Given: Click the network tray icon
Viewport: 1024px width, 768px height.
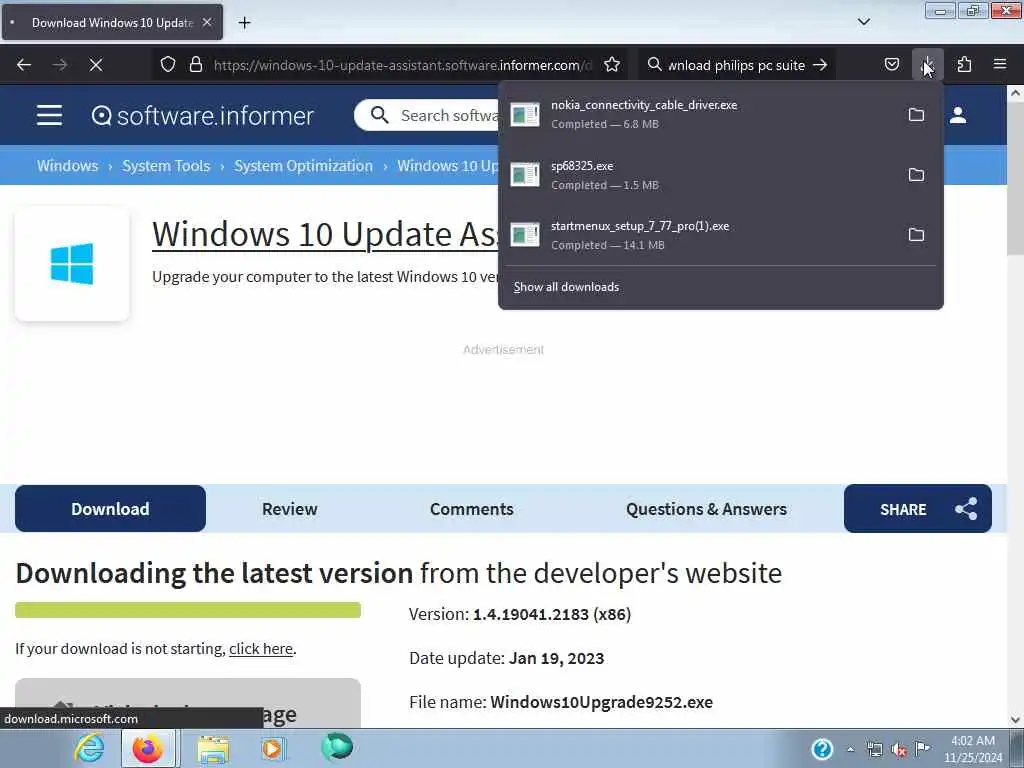Looking at the screenshot, I should pos(875,749).
